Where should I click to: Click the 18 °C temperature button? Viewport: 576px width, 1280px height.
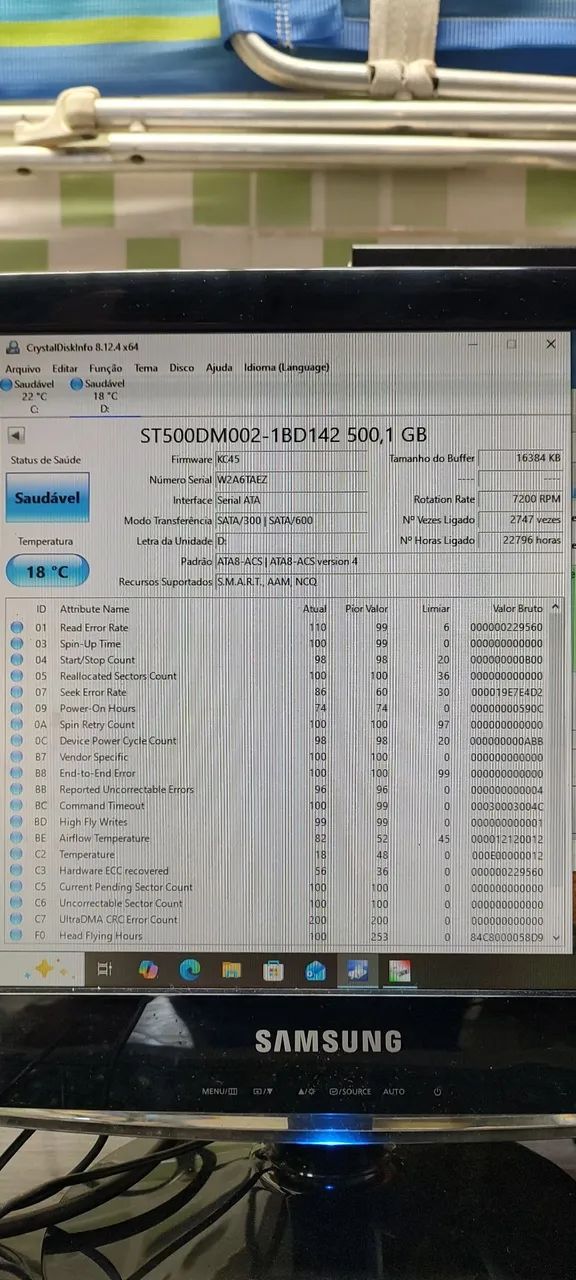(47, 572)
